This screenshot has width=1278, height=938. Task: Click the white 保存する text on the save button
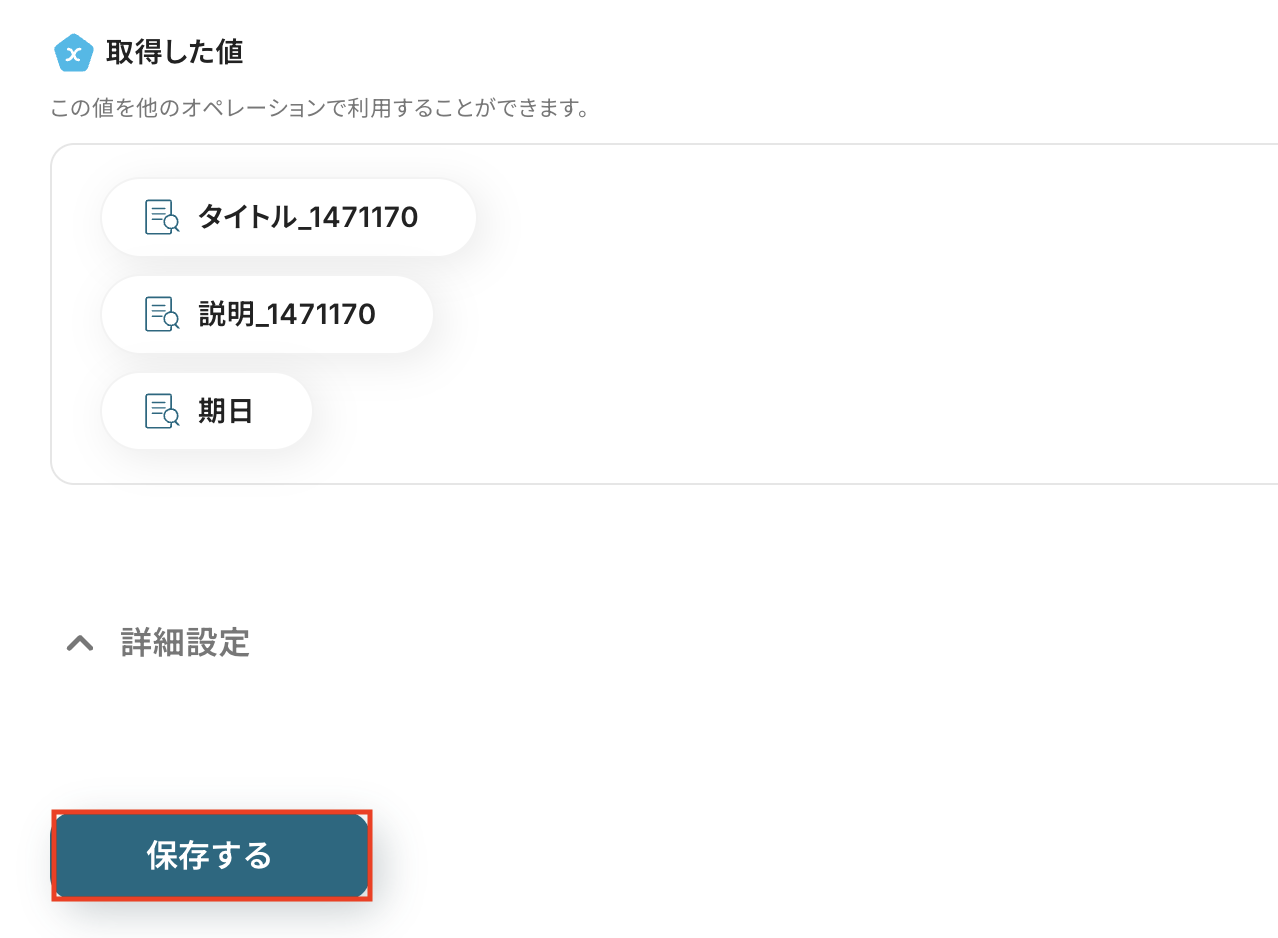tap(209, 856)
